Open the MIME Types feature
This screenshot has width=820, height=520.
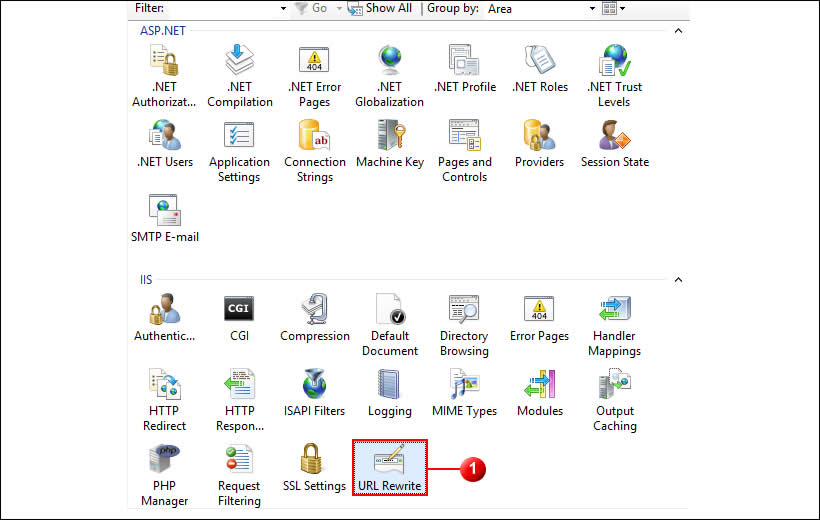464,392
